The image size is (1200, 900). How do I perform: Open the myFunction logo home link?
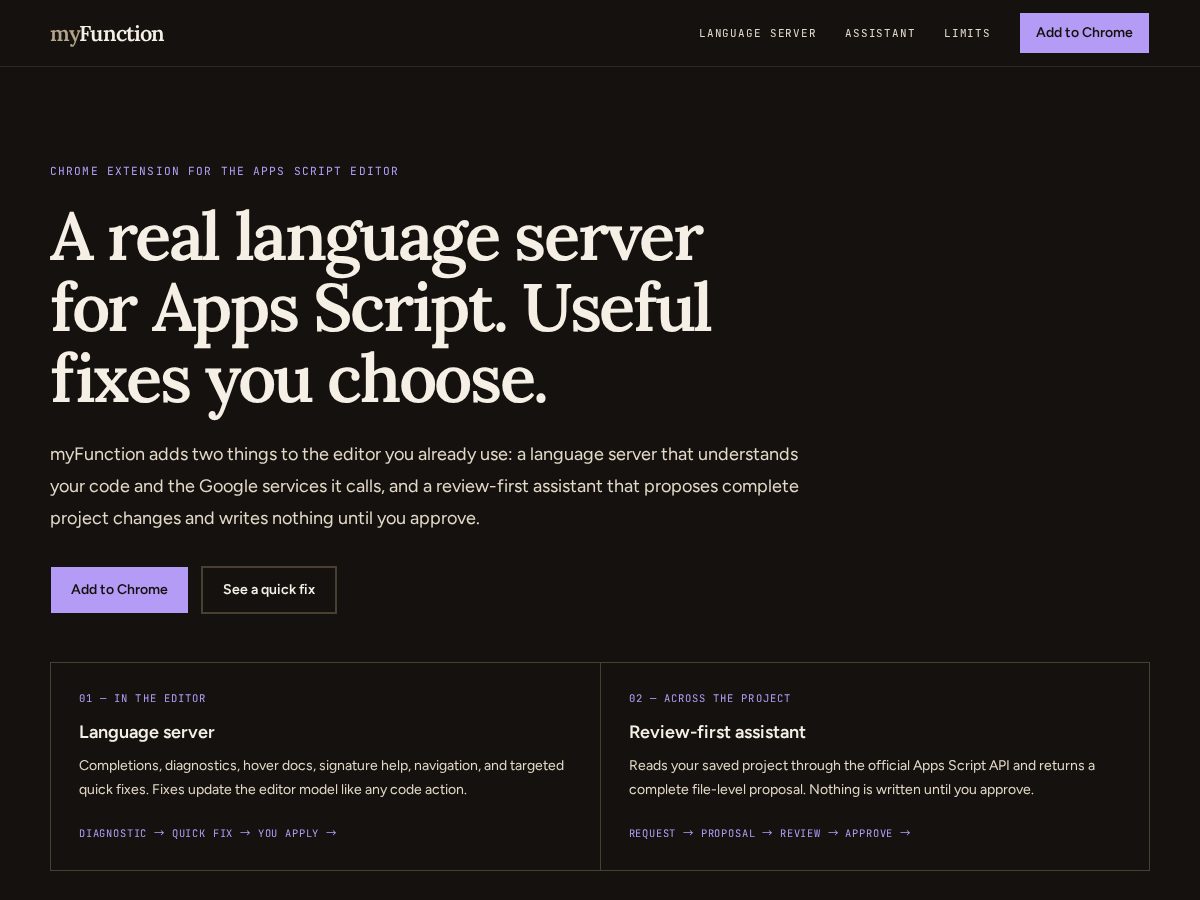click(107, 34)
